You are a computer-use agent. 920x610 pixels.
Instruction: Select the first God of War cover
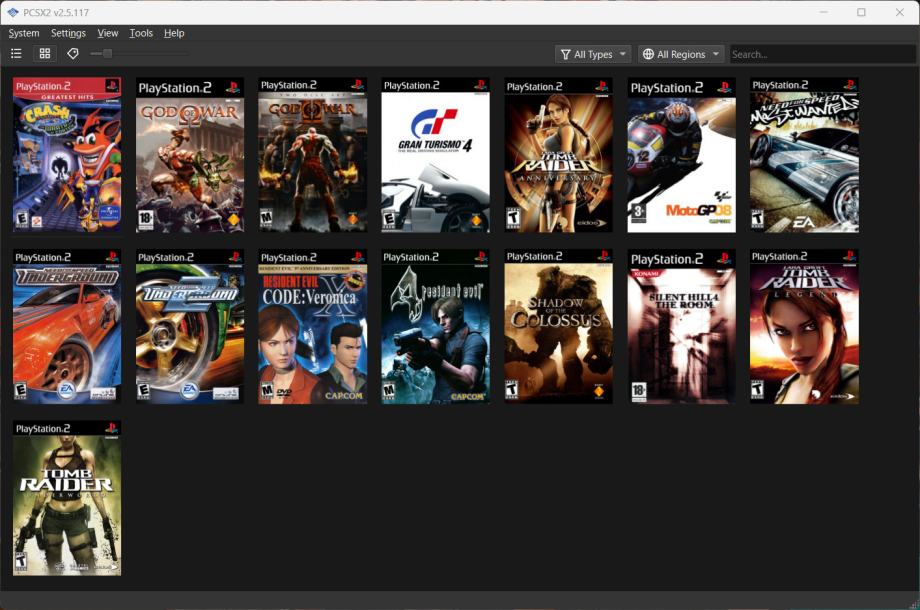tap(190, 155)
